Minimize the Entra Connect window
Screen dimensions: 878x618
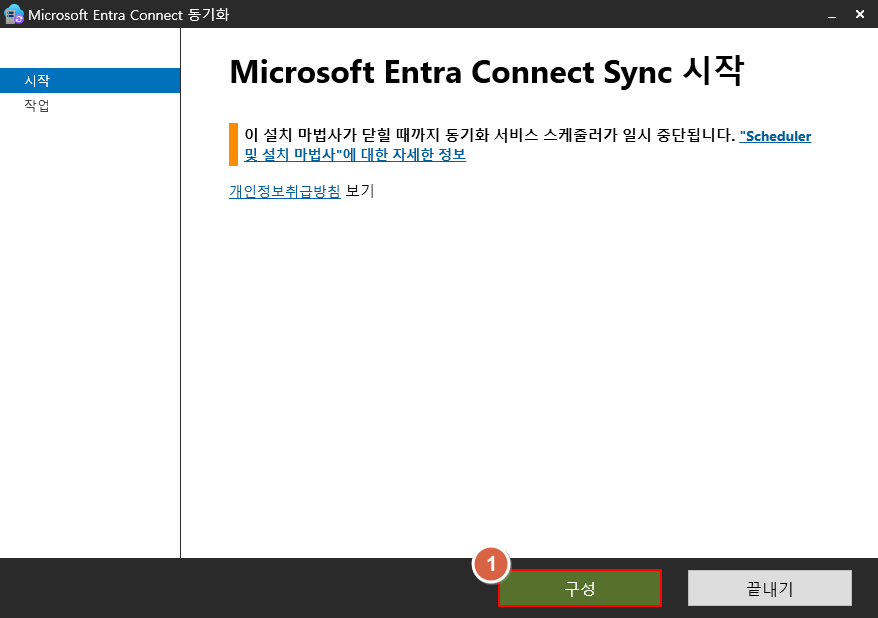click(832, 15)
